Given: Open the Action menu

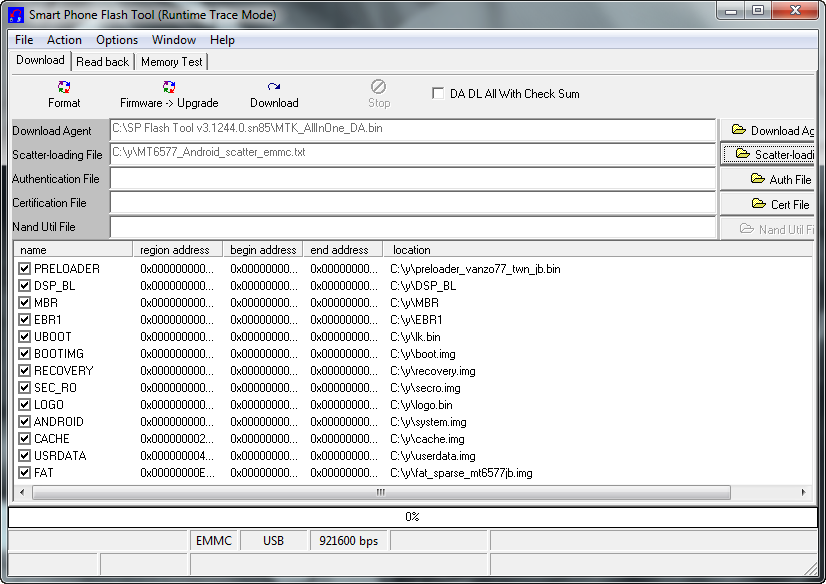Looking at the screenshot, I should click(x=64, y=40).
